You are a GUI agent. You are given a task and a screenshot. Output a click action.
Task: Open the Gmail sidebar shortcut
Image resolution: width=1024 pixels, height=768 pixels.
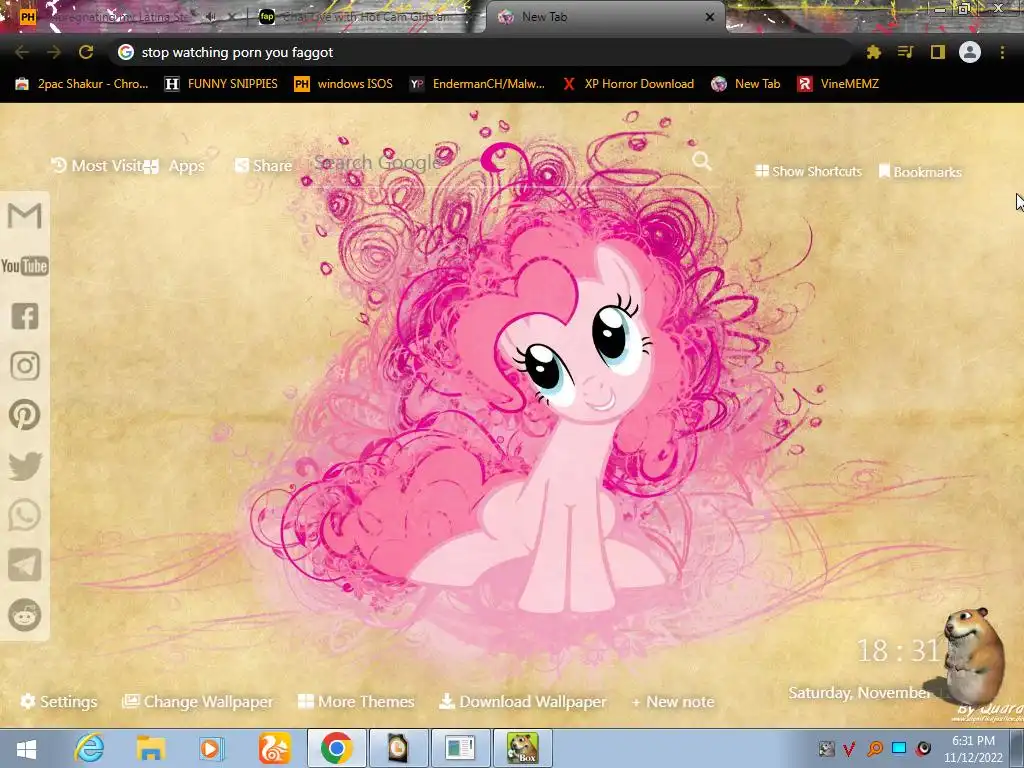(x=25, y=216)
